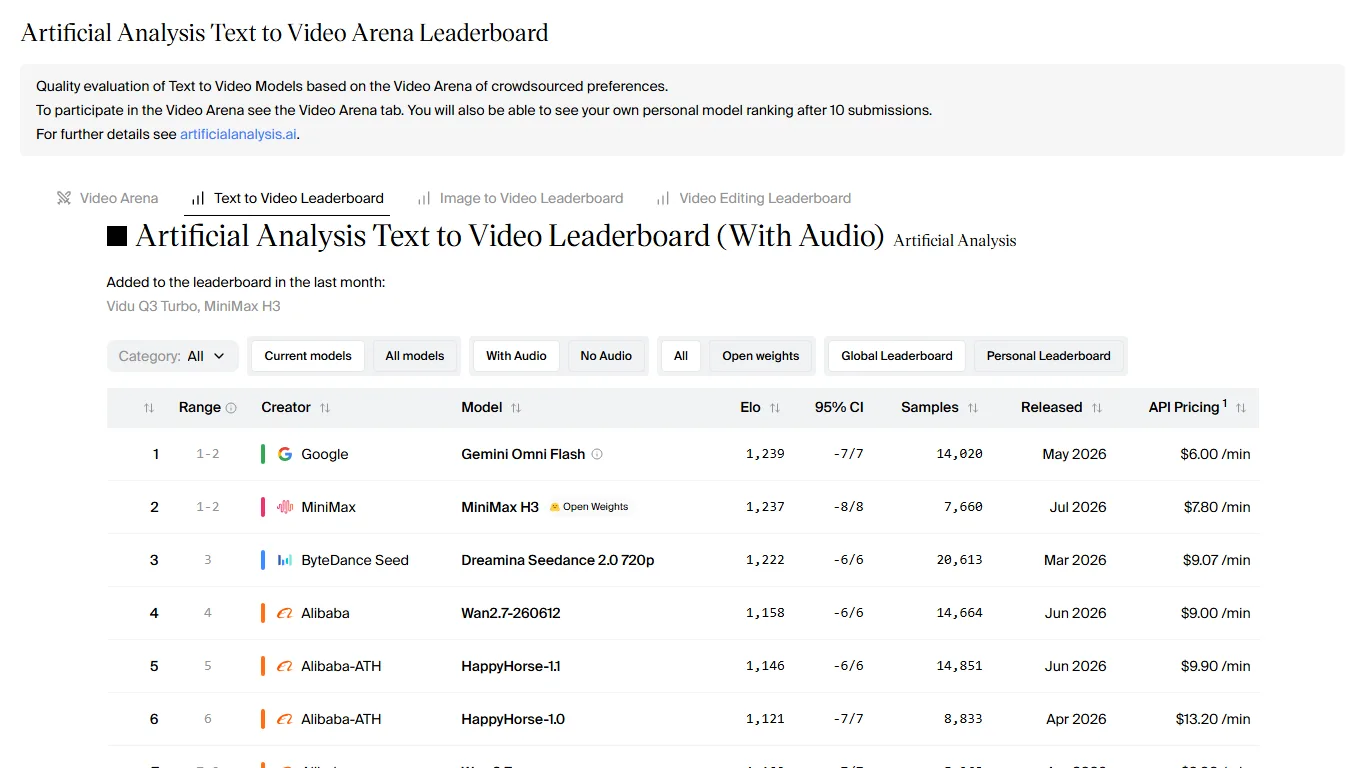Viewport: 1365px width, 768px height.
Task: Click the release date Jul 2026
Action: tap(1078, 507)
